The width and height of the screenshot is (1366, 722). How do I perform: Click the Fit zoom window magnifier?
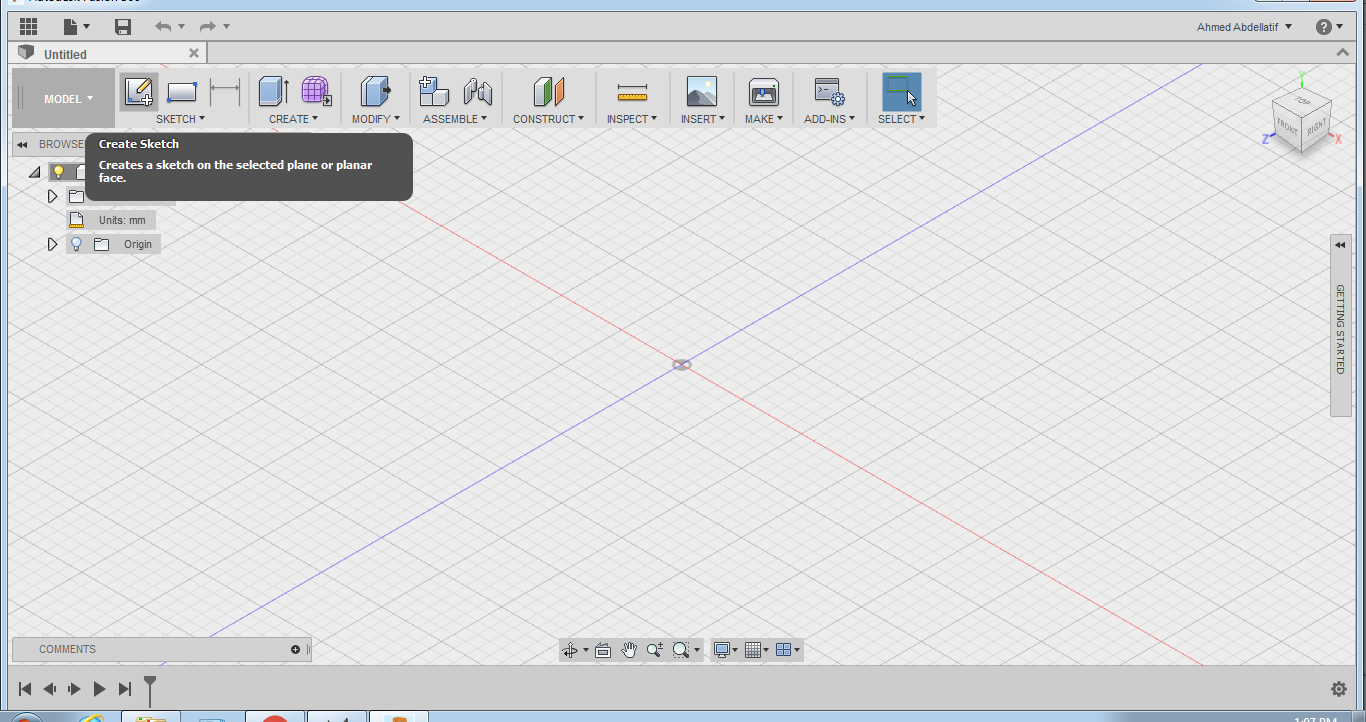[681, 650]
